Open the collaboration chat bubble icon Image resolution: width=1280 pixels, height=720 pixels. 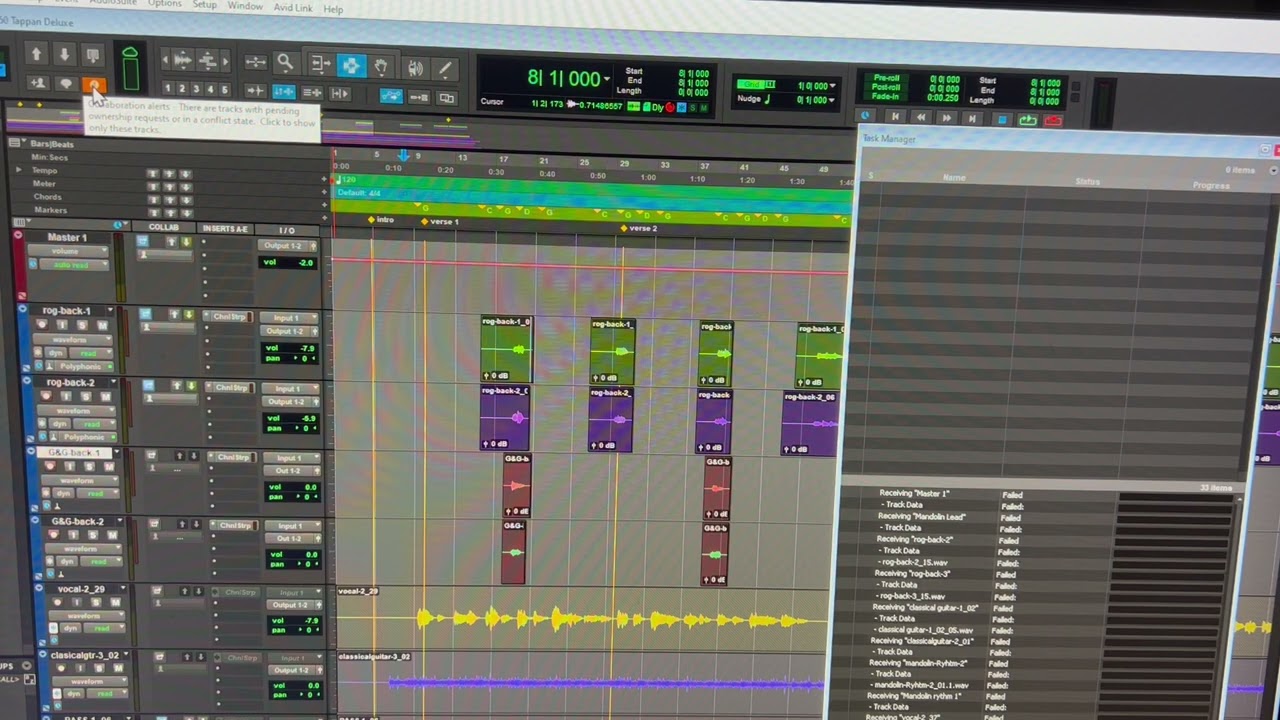(66, 83)
